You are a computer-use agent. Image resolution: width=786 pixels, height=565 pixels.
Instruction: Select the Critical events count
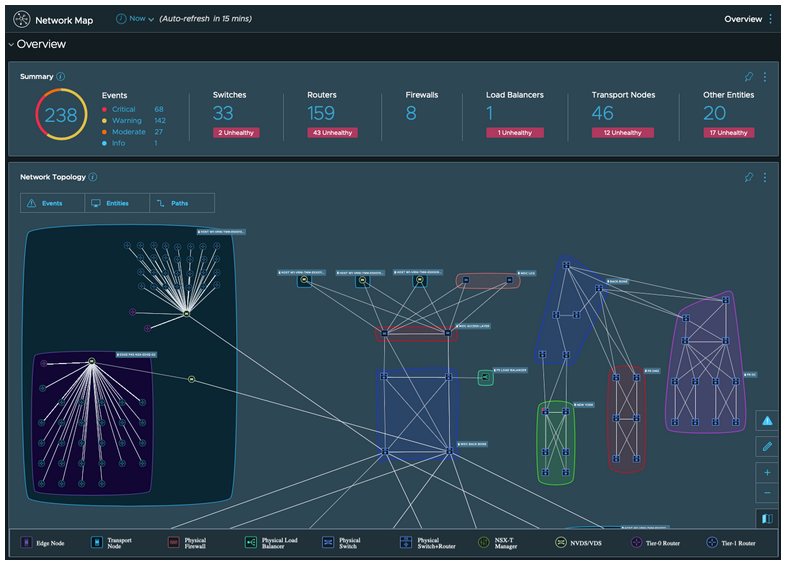[159, 109]
